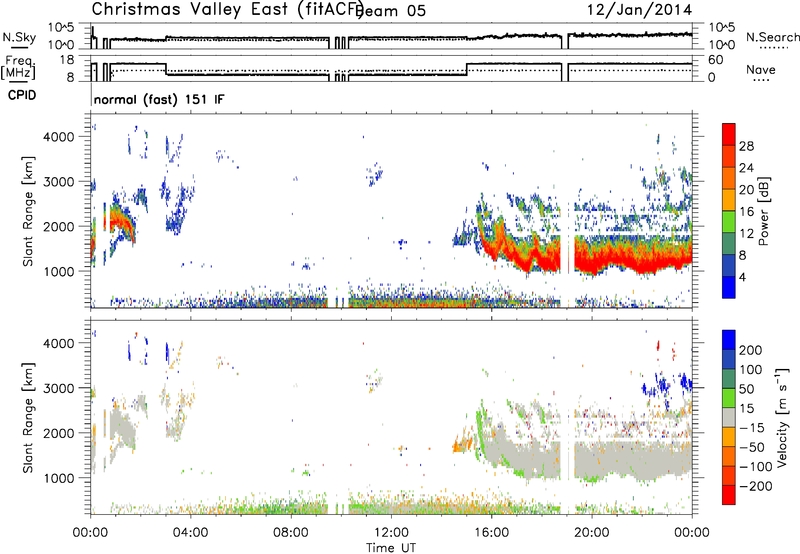Click the 'Power [dB]' color bar title
This screenshot has width=800, height=554.
point(763,211)
